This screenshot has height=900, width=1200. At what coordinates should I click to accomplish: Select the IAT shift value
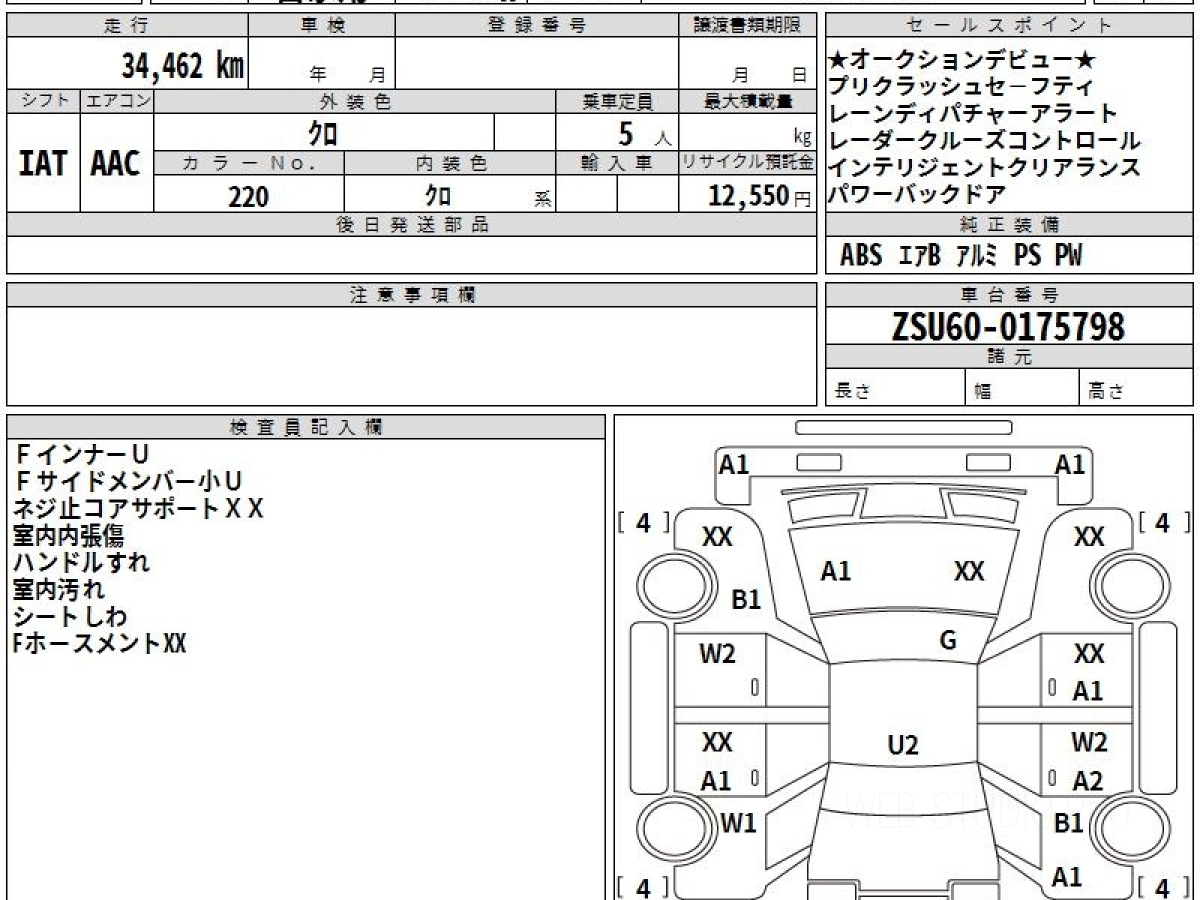[43, 163]
